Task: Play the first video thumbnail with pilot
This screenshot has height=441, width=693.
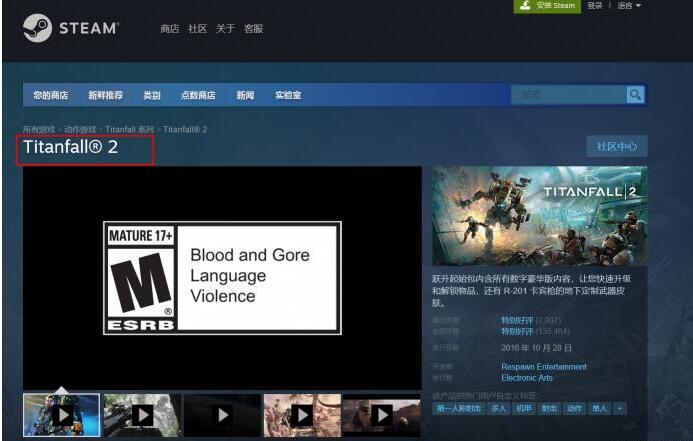Action: point(62,415)
